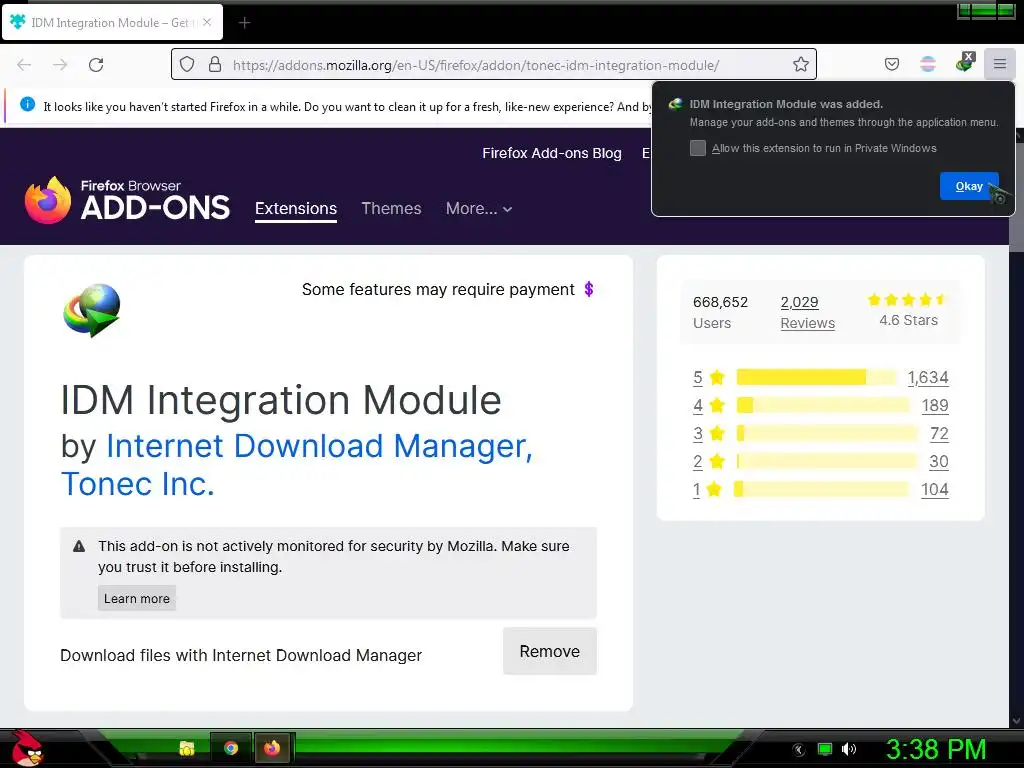Show hidden tray icons arrow
The image size is (1024, 768).
tap(799, 750)
